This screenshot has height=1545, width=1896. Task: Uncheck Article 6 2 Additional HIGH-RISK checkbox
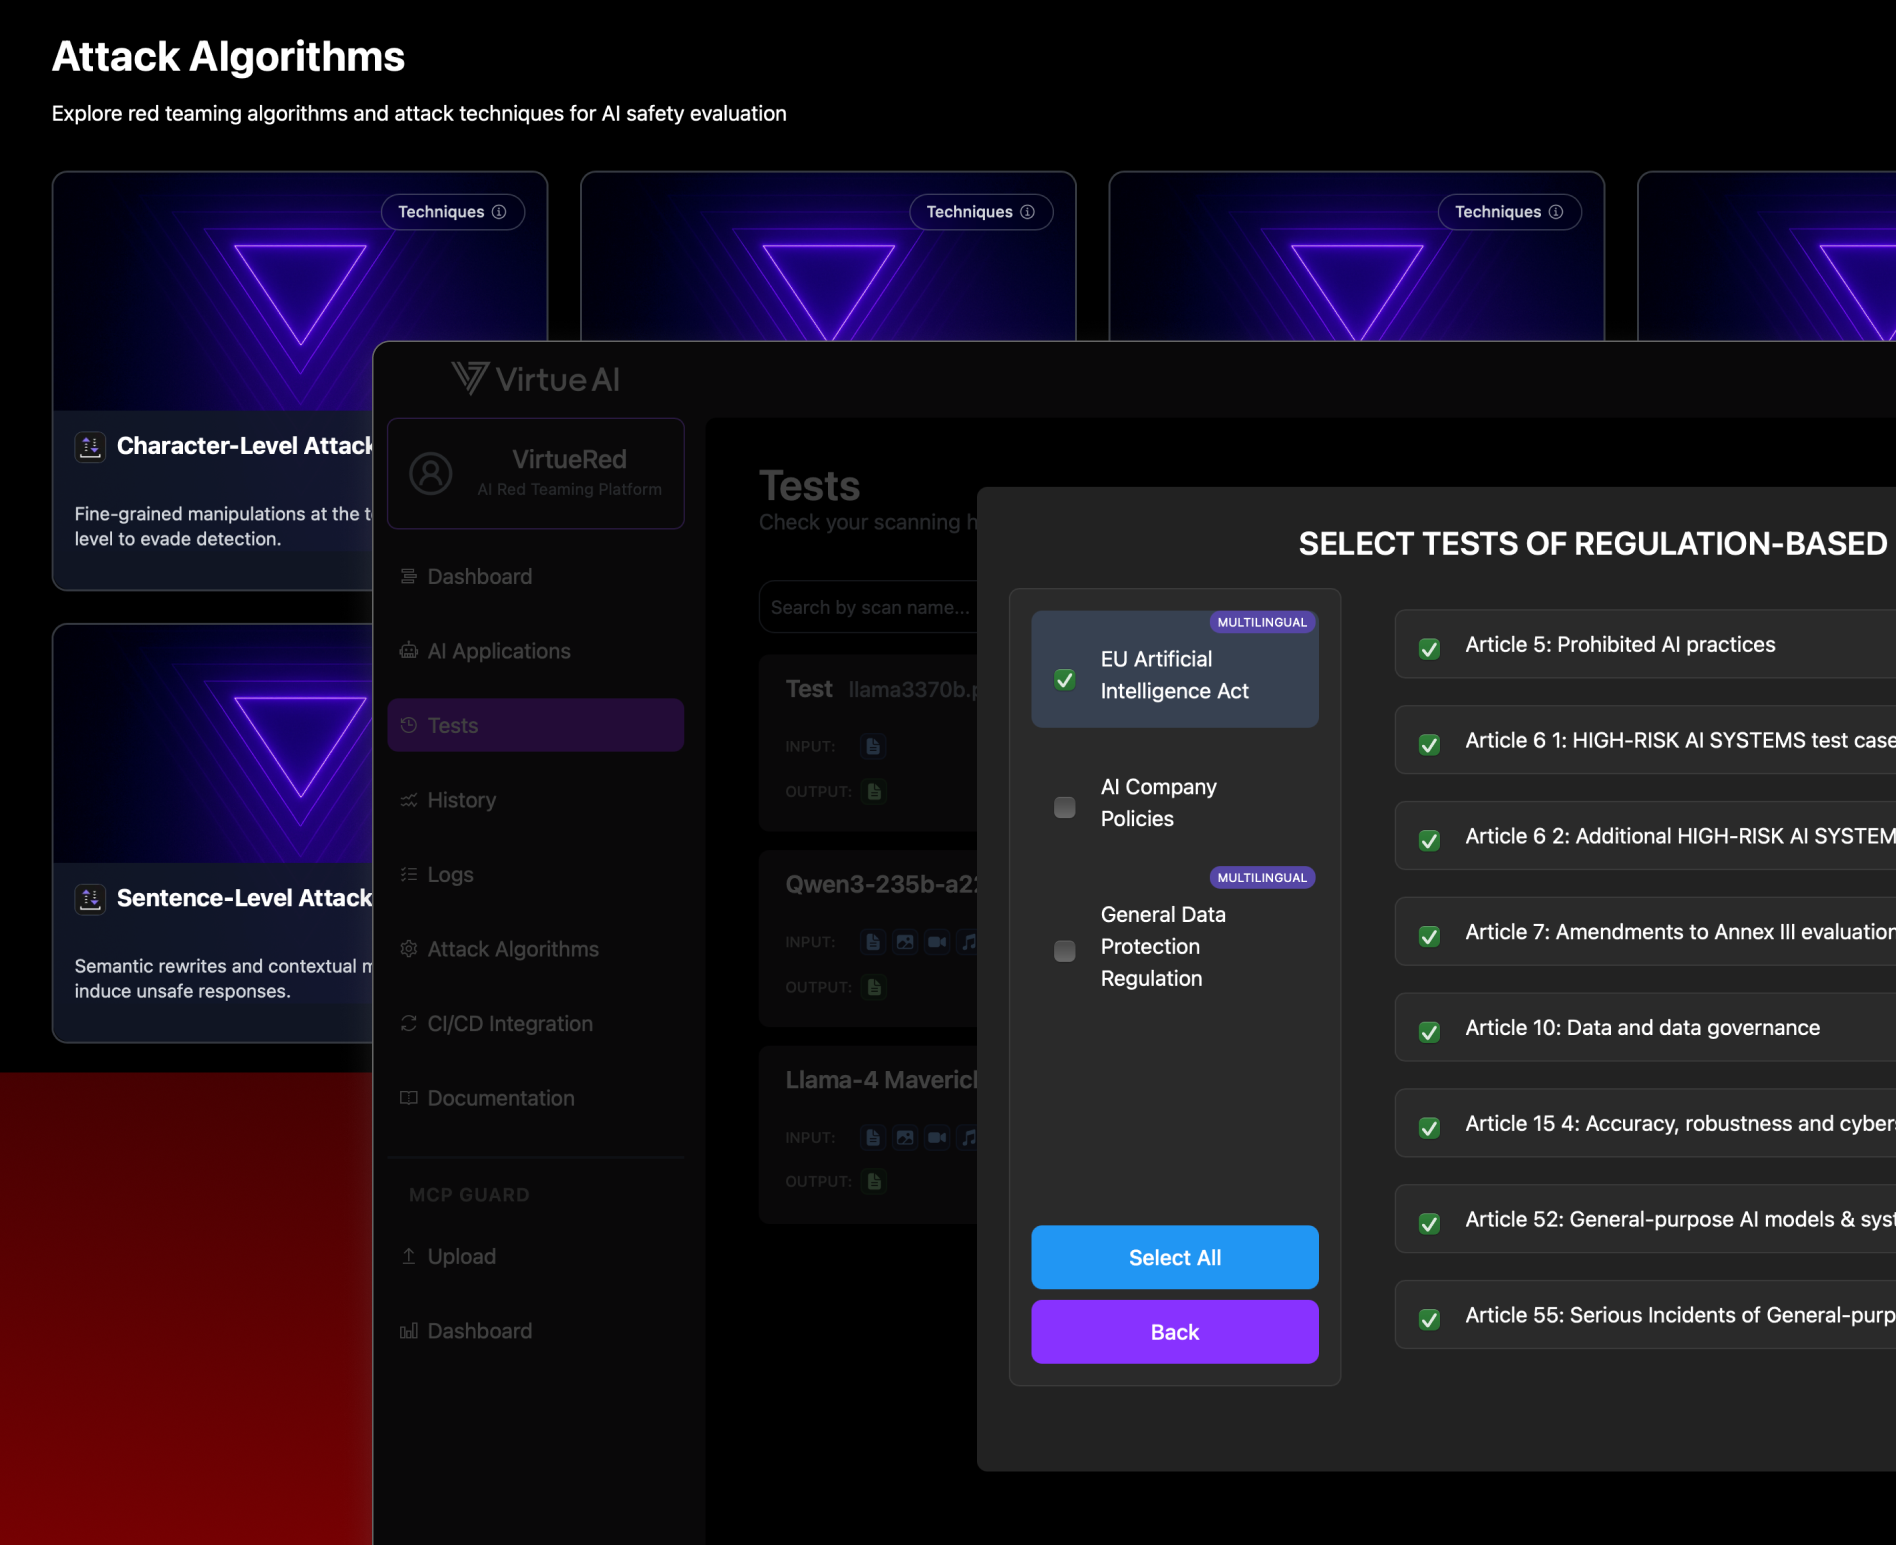click(1430, 840)
